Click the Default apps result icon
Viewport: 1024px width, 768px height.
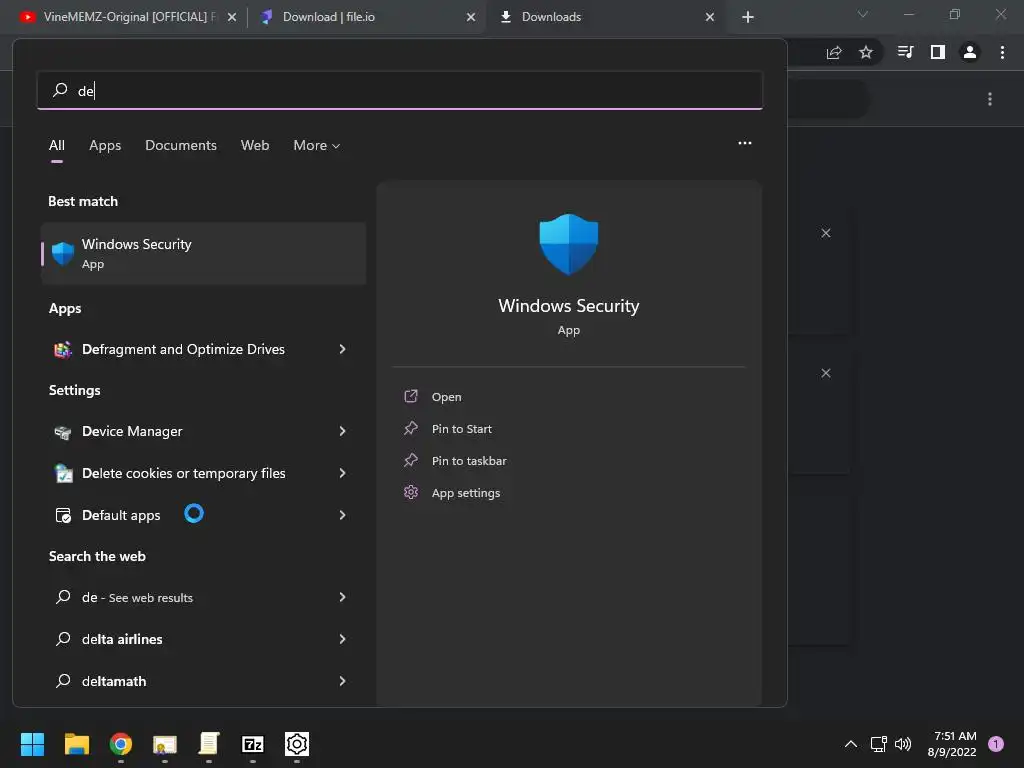click(63, 515)
